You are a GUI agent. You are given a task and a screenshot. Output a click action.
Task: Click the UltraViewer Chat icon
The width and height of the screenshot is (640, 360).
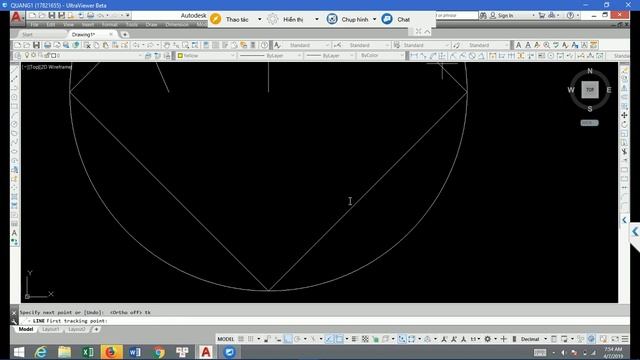coord(387,19)
